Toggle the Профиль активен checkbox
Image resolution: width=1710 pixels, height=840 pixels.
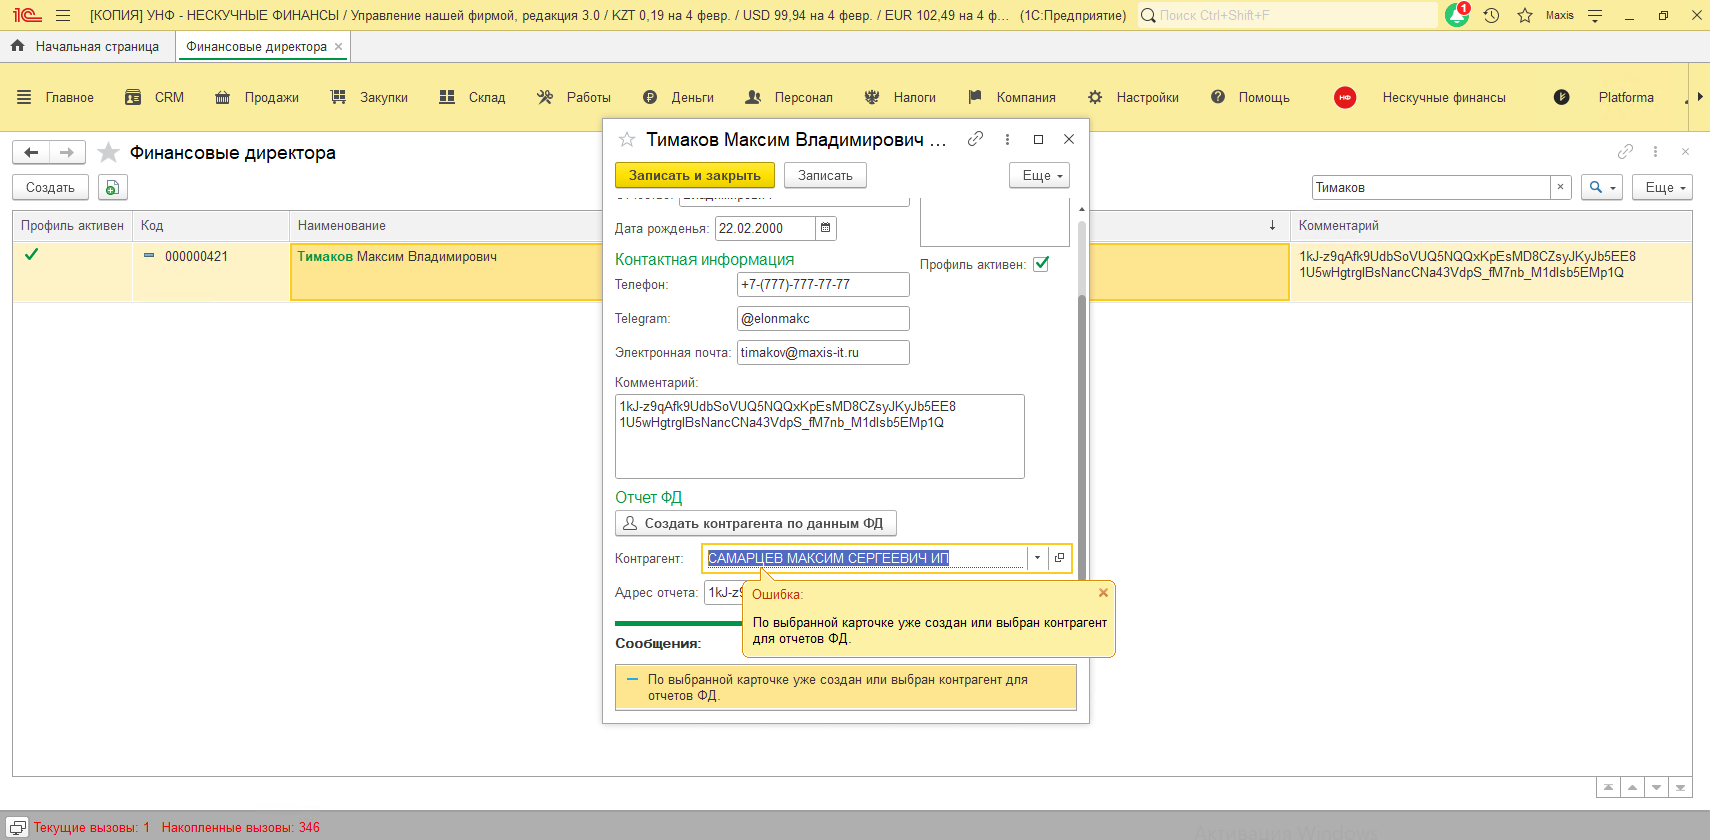pyautogui.click(x=1041, y=264)
